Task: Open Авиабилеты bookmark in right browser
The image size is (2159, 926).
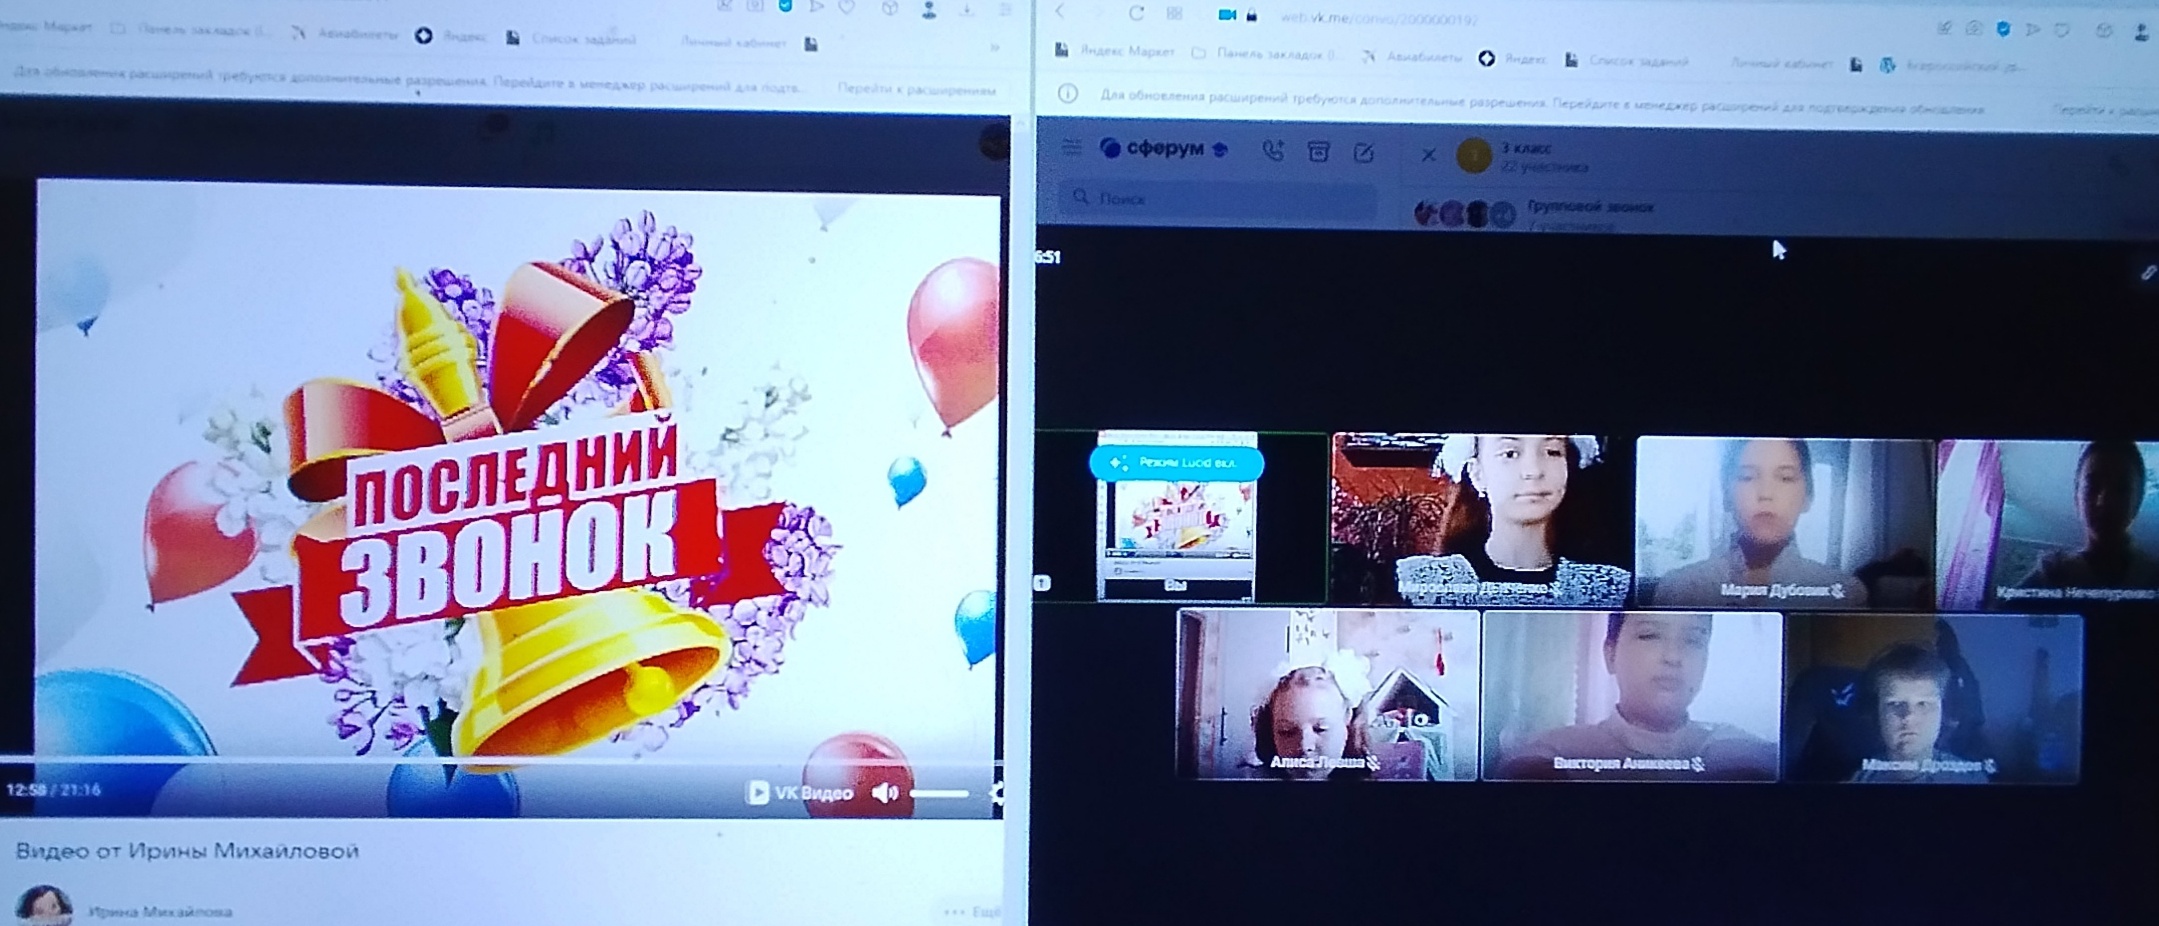Action: [x=1412, y=57]
